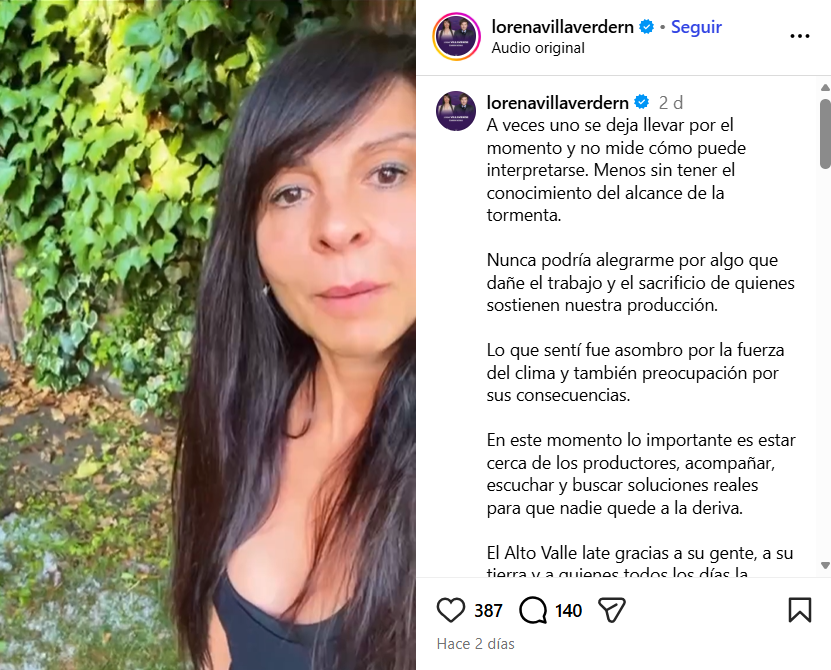Click the 387 likes count

[x=488, y=611]
